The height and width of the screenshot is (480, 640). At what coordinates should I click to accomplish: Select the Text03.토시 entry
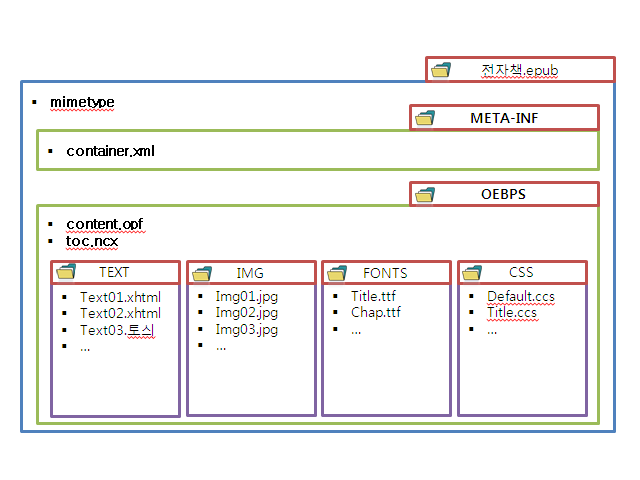[x=117, y=330]
